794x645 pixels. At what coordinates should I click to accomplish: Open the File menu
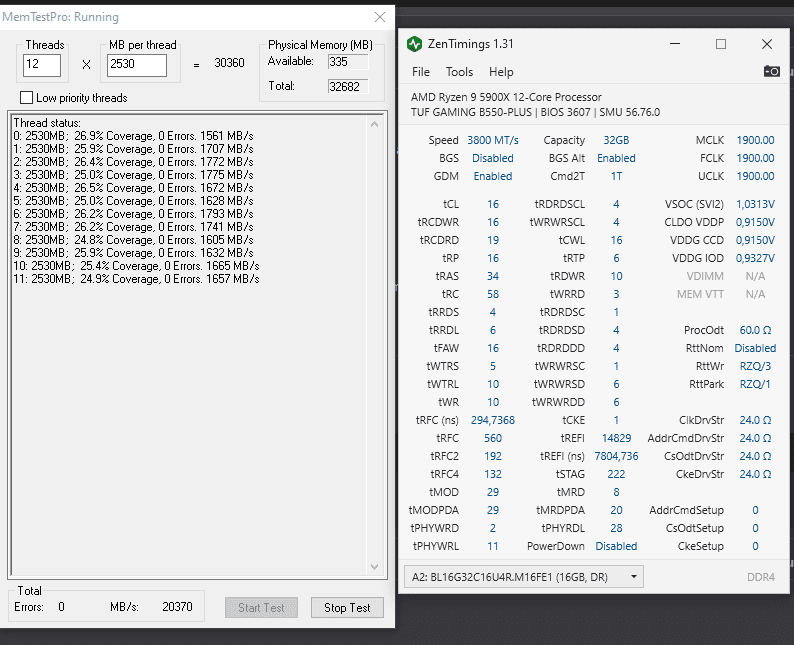[x=421, y=72]
